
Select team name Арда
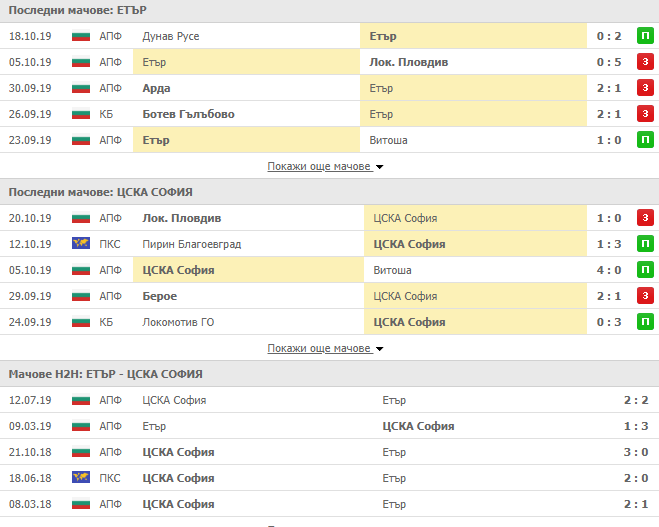(x=156, y=88)
